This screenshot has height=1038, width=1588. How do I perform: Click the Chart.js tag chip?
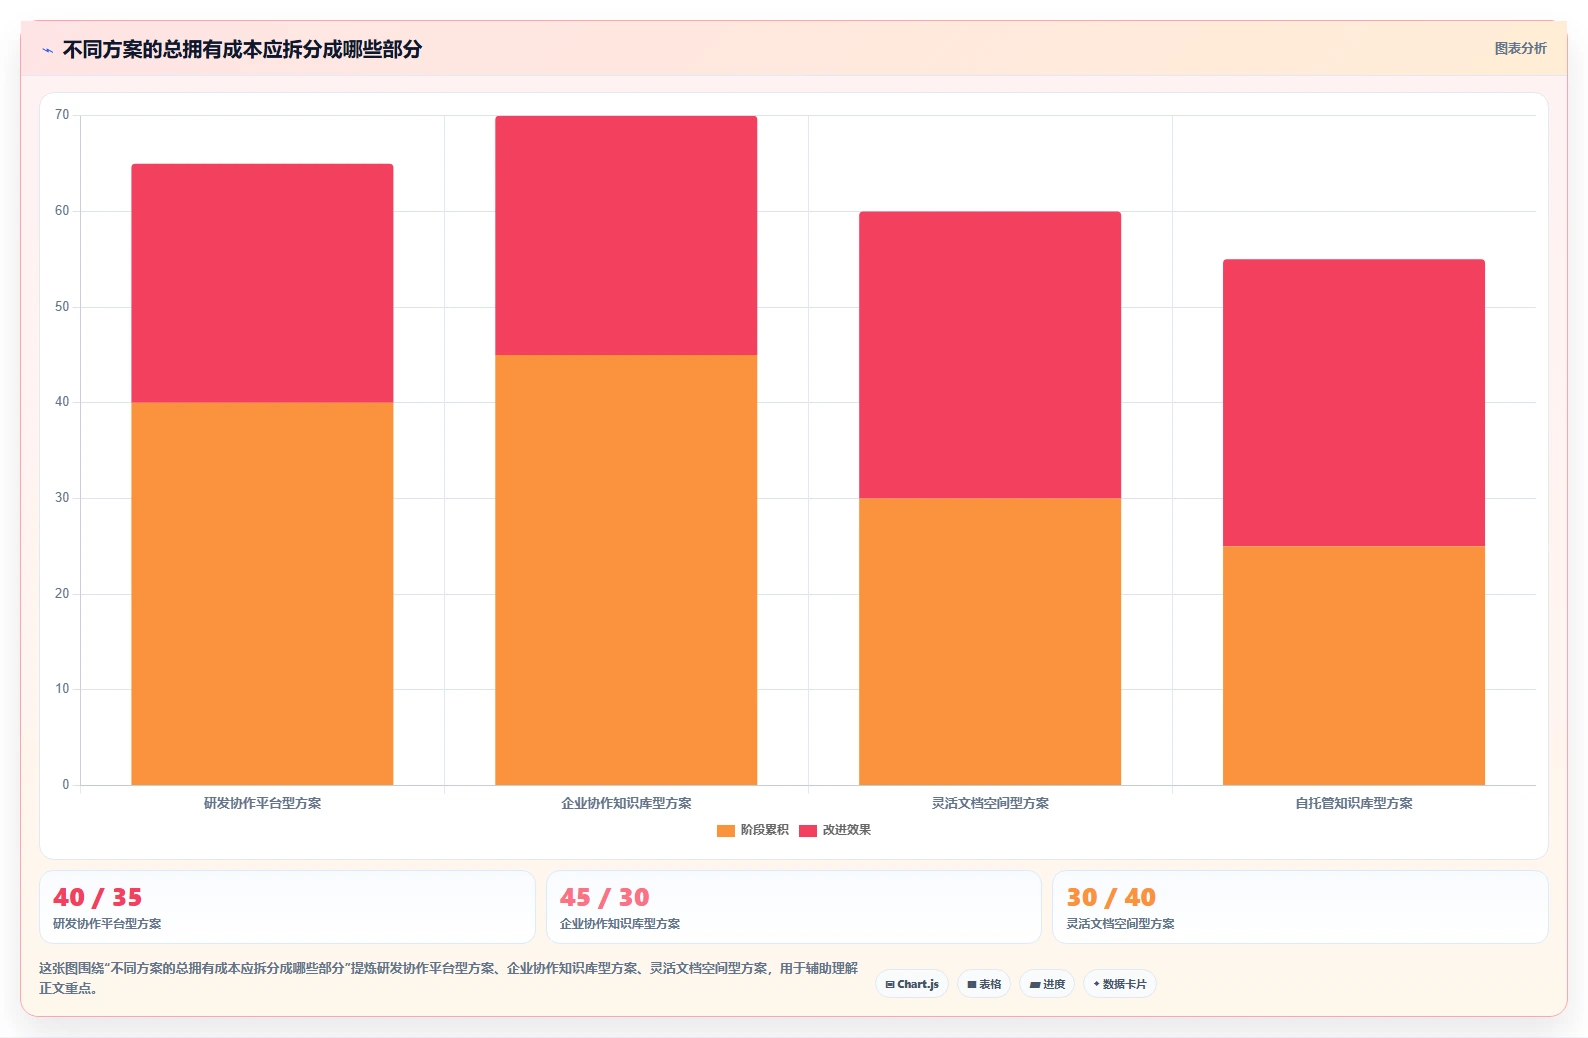click(x=912, y=984)
